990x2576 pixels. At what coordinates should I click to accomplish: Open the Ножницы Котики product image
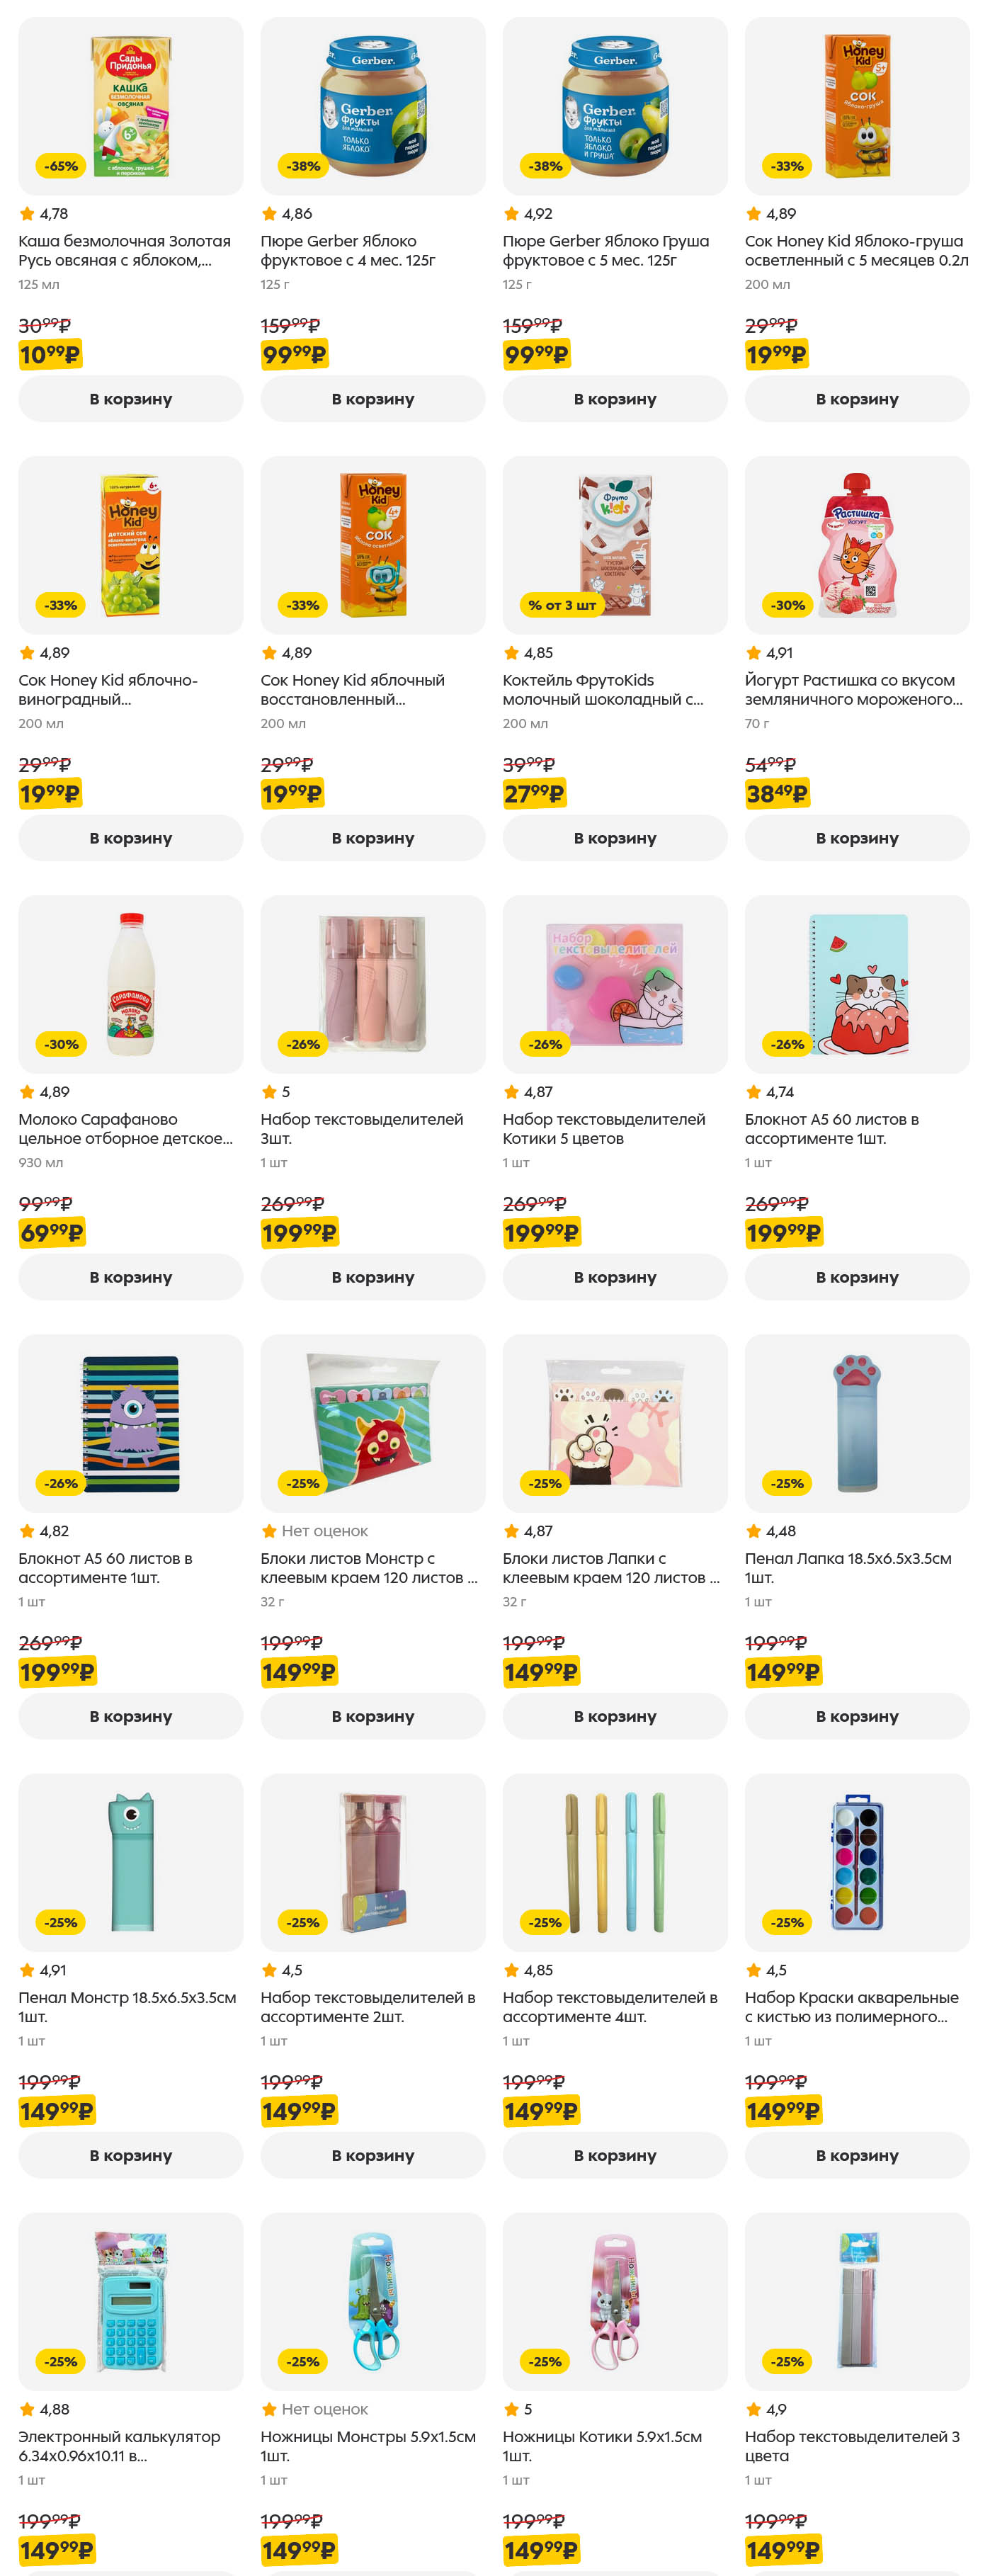coord(614,2301)
